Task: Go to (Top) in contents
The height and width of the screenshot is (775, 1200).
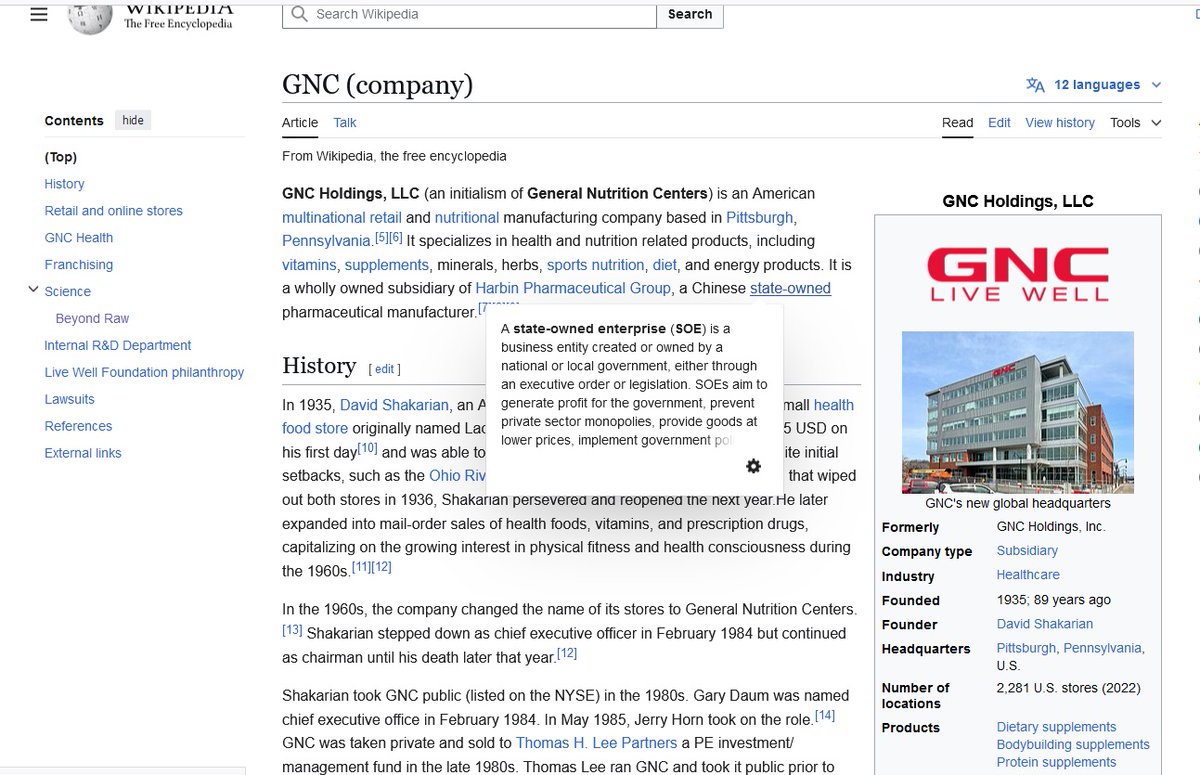Action: coord(61,157)
